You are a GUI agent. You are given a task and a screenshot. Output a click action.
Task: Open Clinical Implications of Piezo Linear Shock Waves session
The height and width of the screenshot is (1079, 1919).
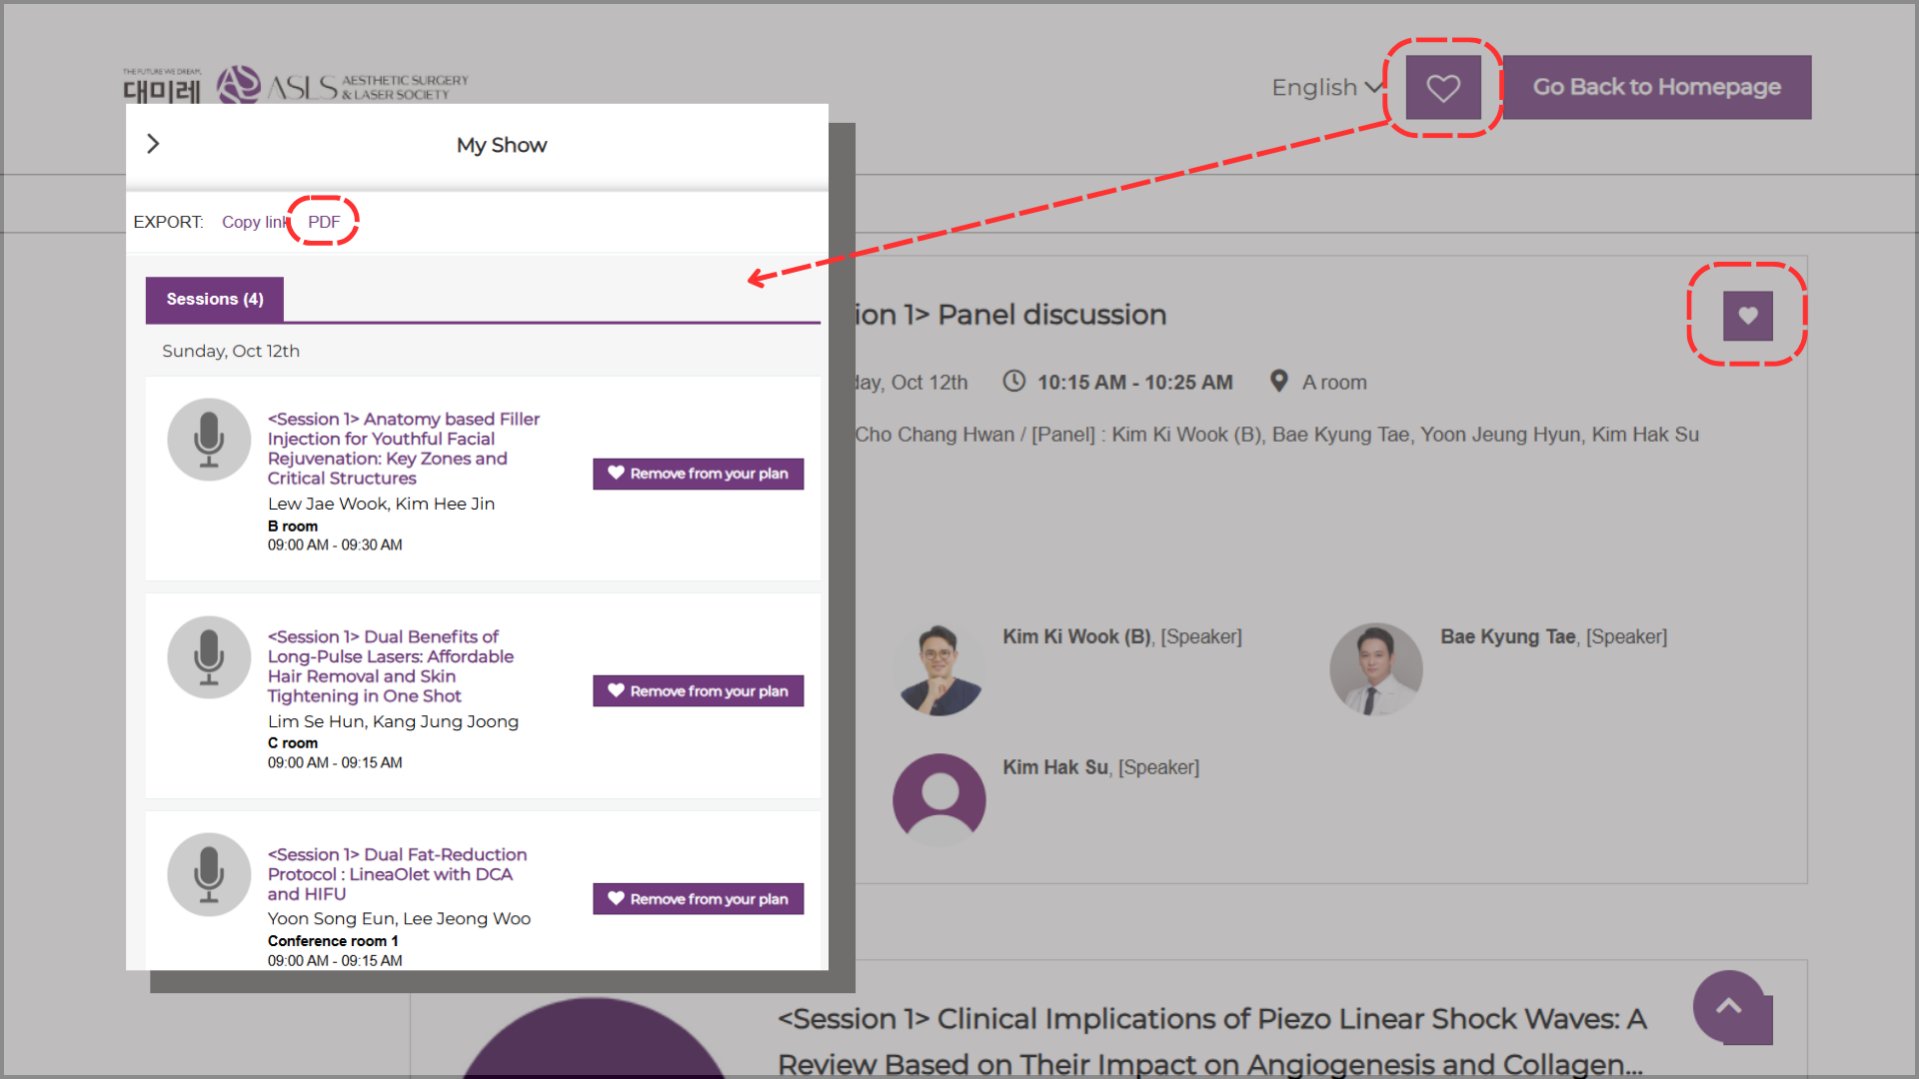coord(1212,1041)
